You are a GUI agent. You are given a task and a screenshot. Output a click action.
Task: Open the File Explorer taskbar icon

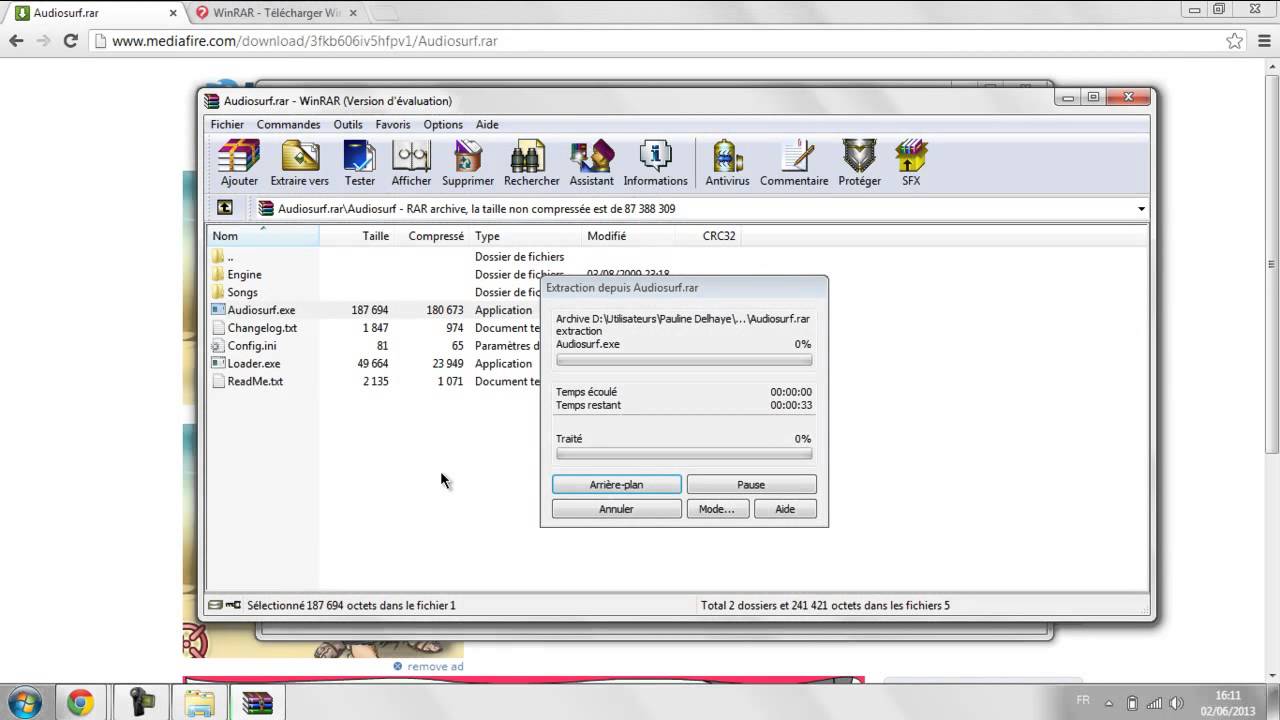(x=199, y=702)
